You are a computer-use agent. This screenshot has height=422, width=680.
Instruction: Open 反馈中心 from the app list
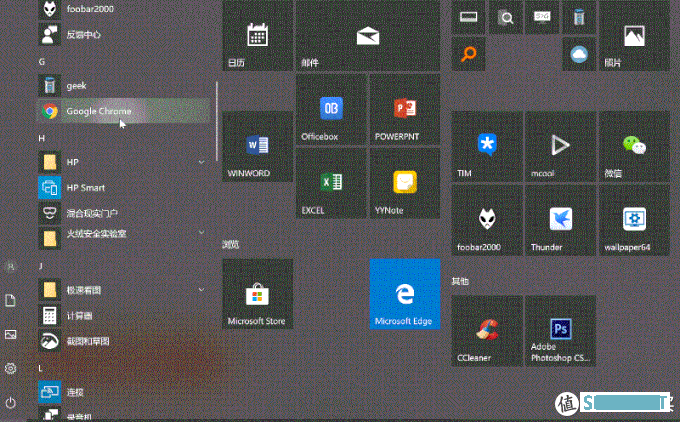coord(123,34)
